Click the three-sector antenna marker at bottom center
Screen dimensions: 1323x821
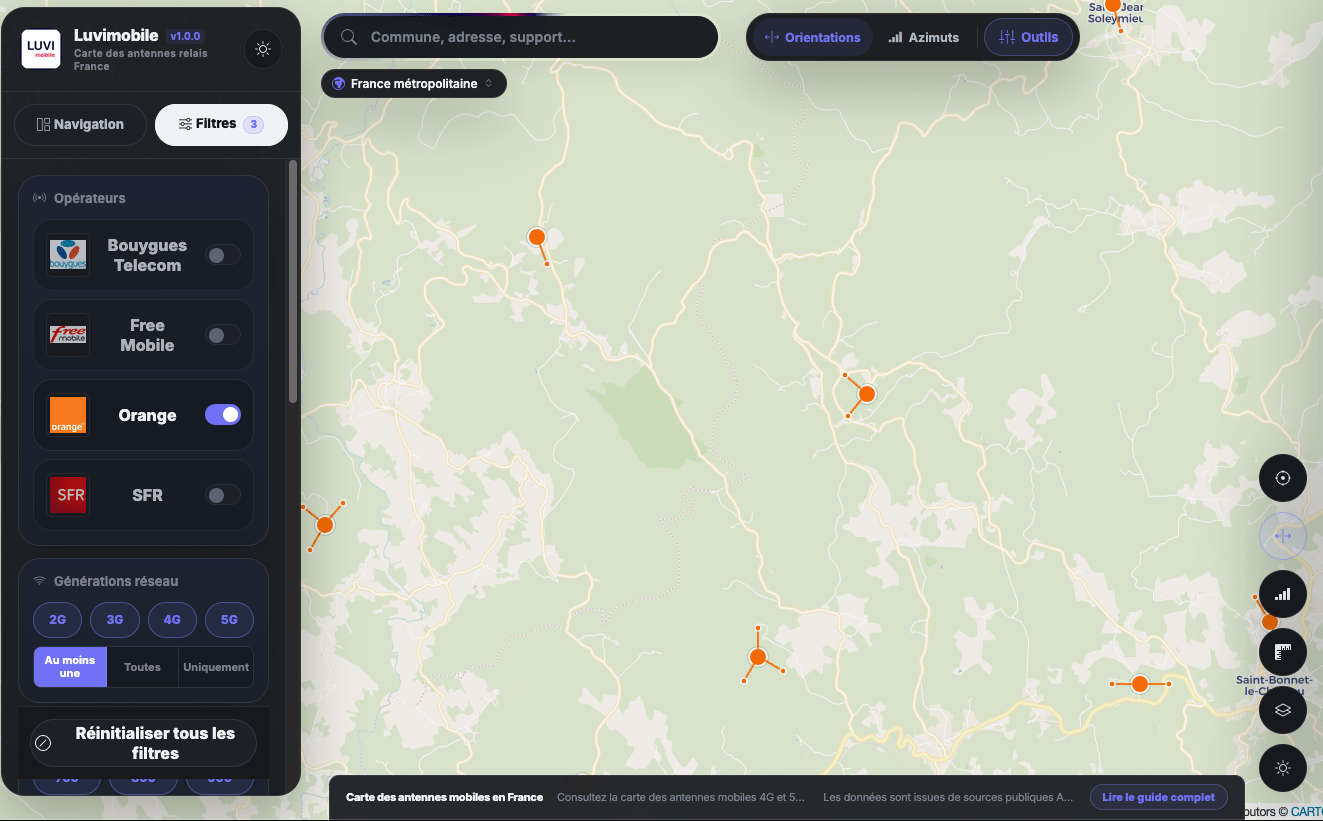tap(758, 657)
